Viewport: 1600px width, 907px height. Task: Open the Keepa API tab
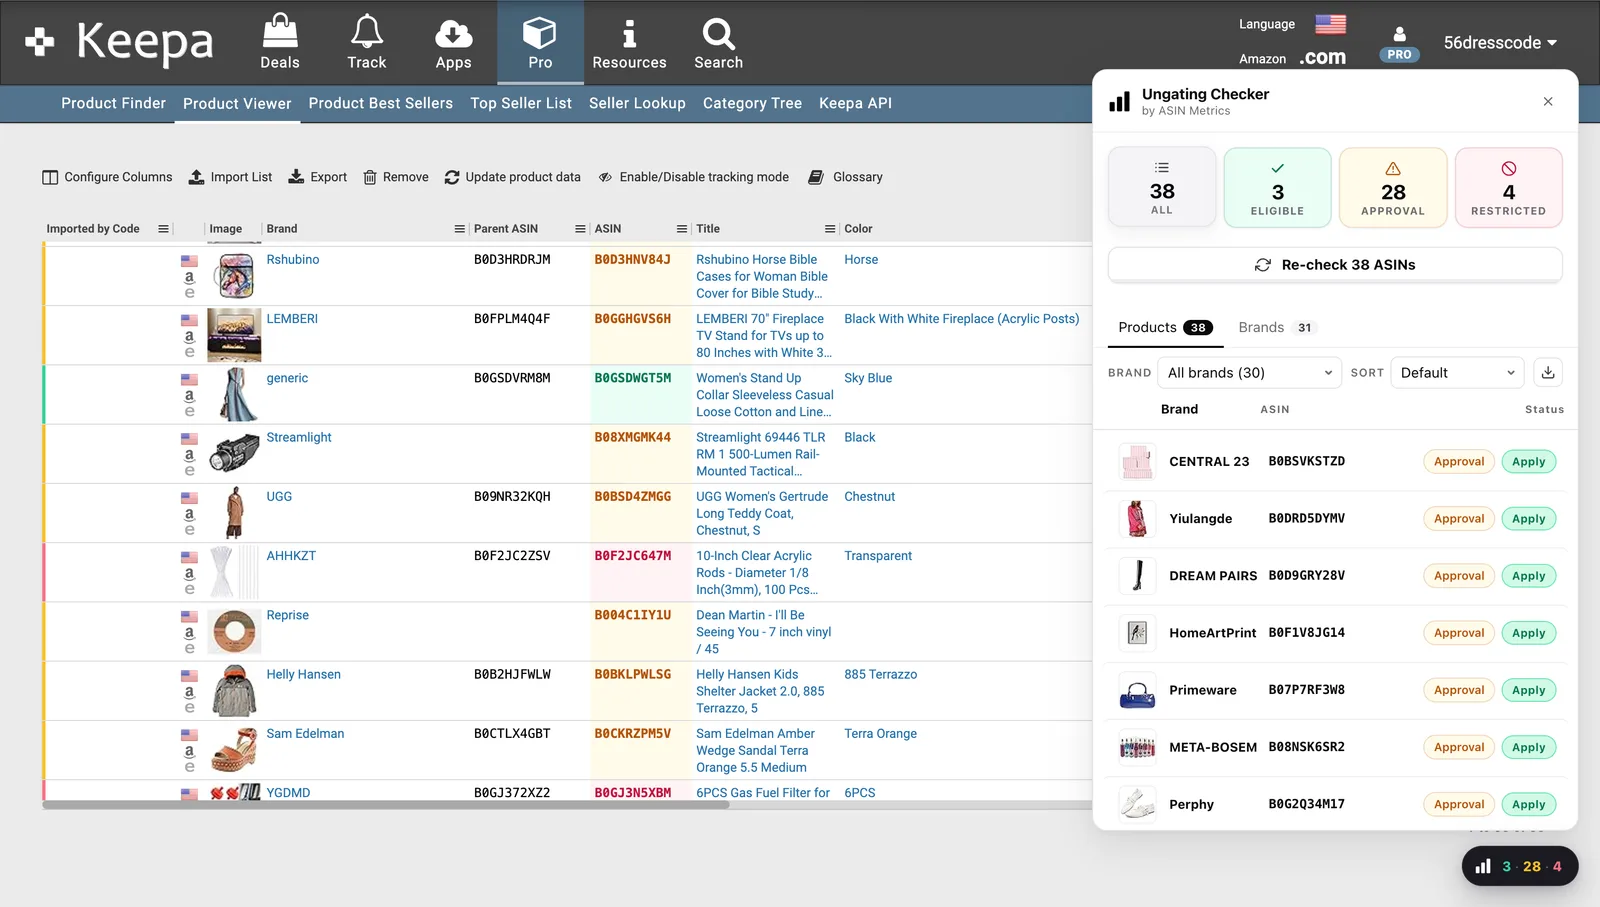coord(855,103)
